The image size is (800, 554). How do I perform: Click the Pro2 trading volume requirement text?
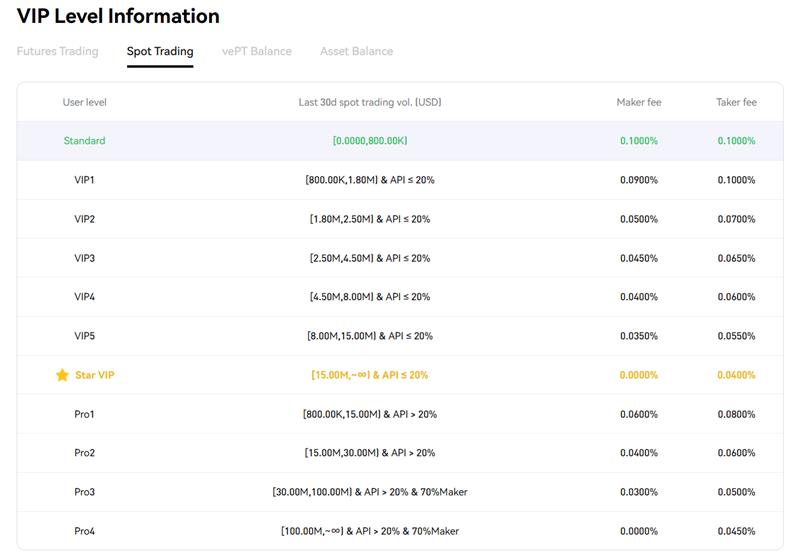[370, 453]
